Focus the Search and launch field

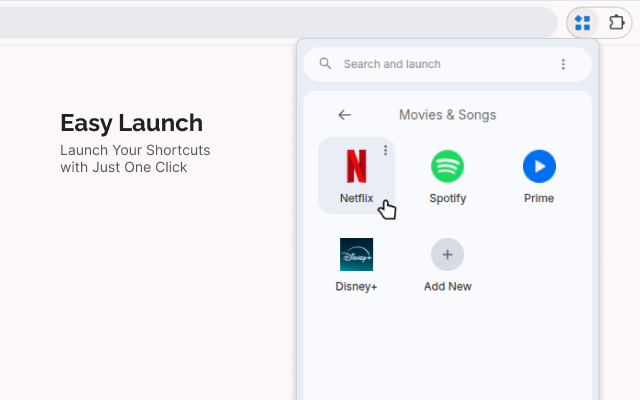[x=447, y=64]
